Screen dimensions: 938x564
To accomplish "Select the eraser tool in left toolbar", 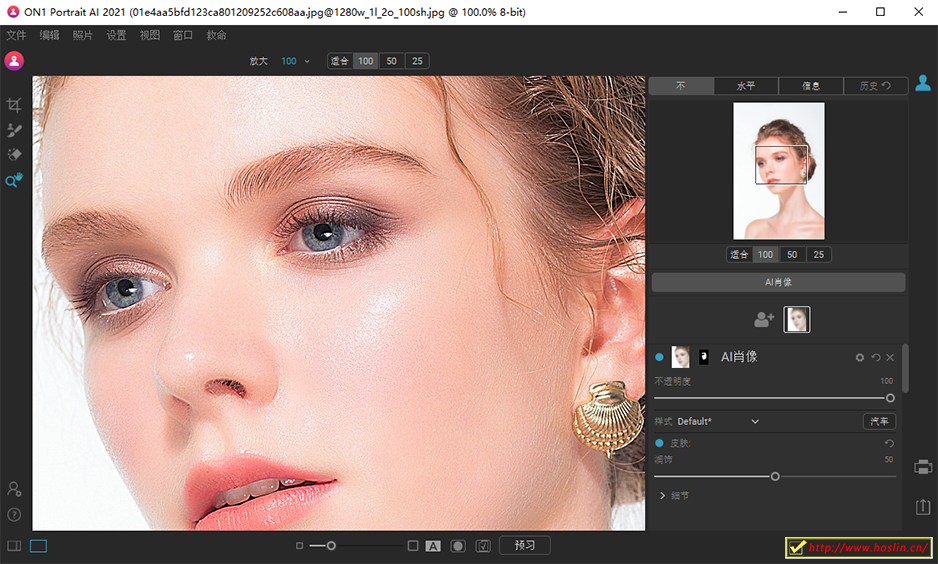I will (x=14, y=155).
